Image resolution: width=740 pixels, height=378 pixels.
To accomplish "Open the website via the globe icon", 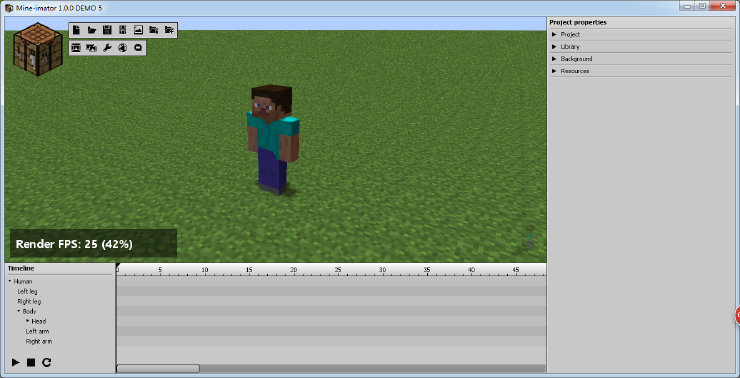I will [x=123, y=48].
